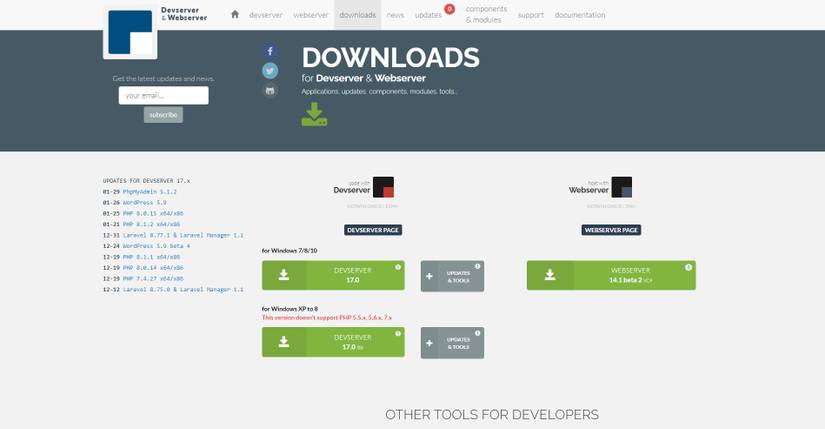Click the Devserver & Webserver site title
Screen dimensions: 825x429
click(184, 14)
